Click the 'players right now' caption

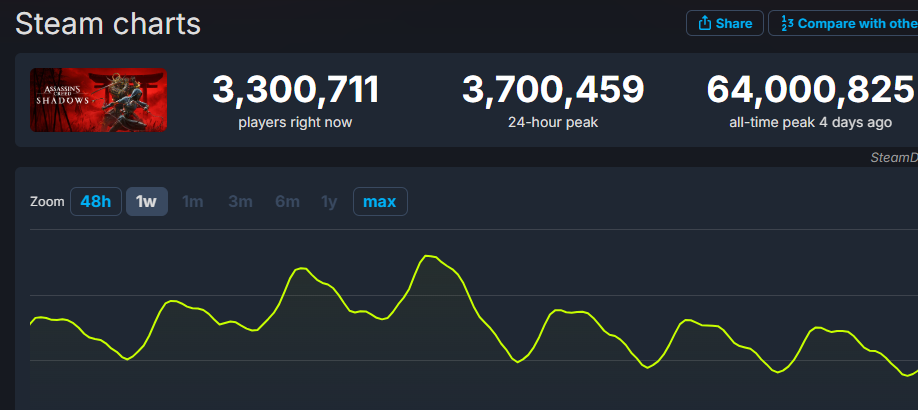point(296,122)
